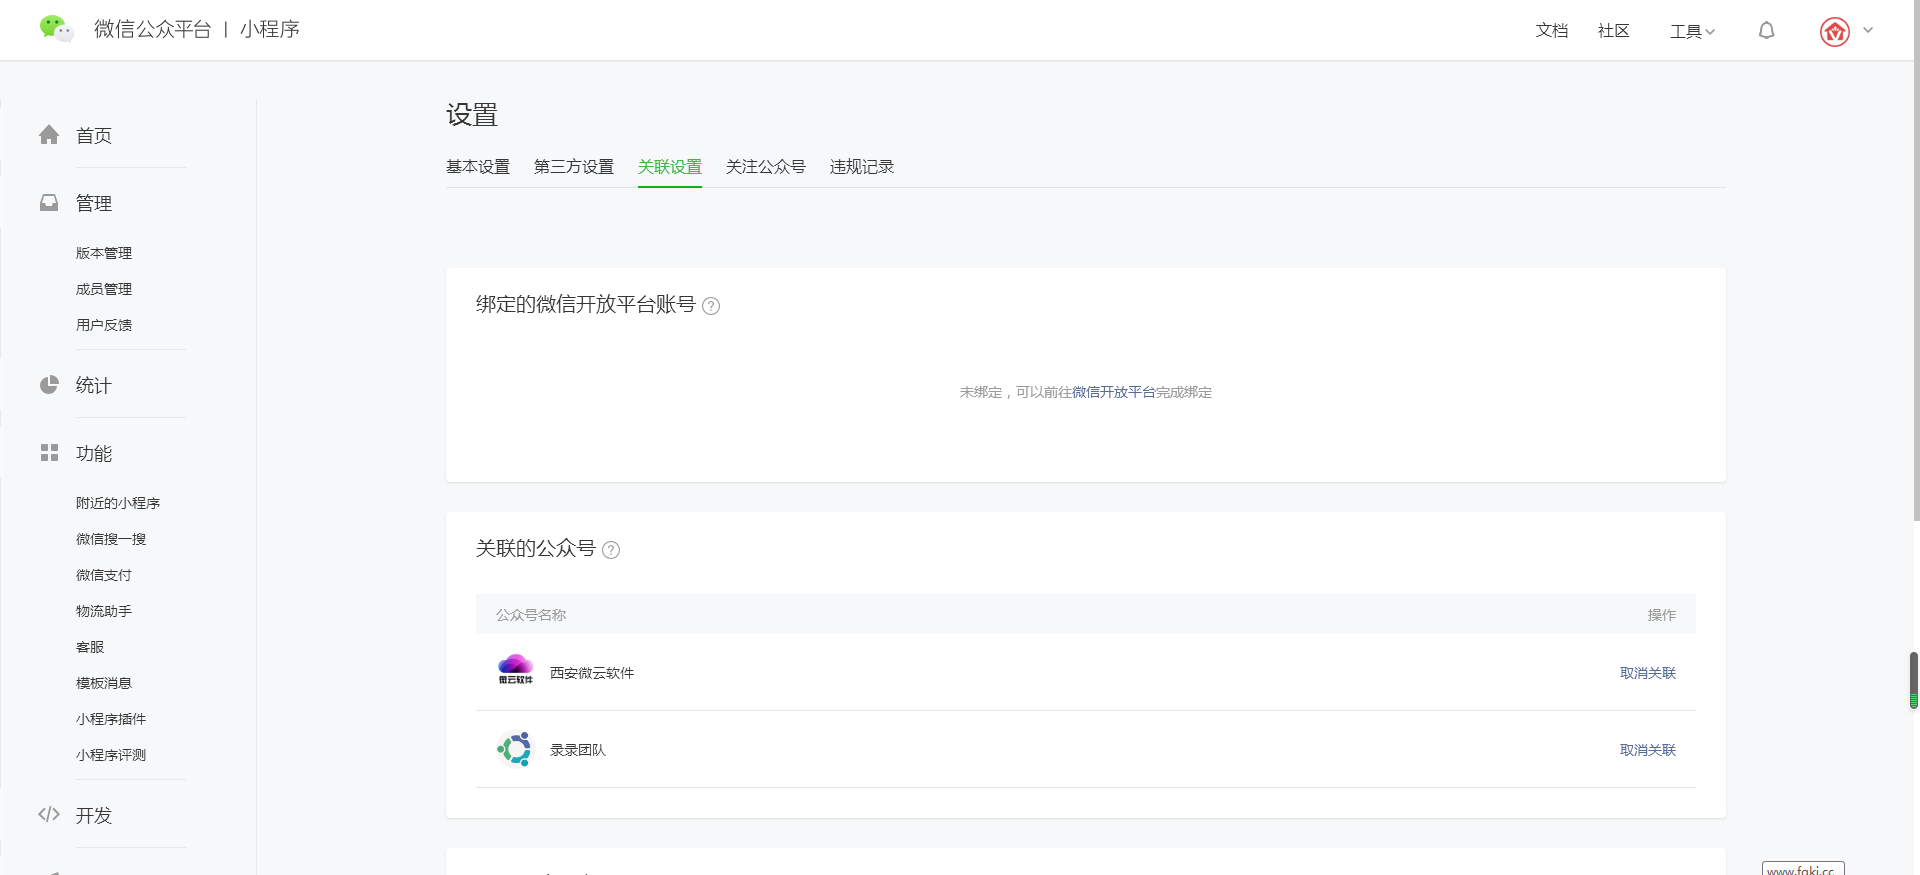Screen dimensions: 1920x875
Task: Expand the 工具 dropdown menu
Action: click(1692, 31)
